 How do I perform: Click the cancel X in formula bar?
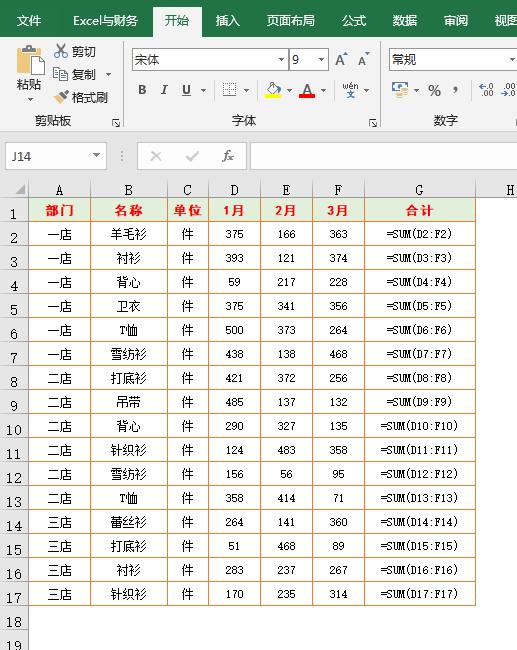[156, 156]
